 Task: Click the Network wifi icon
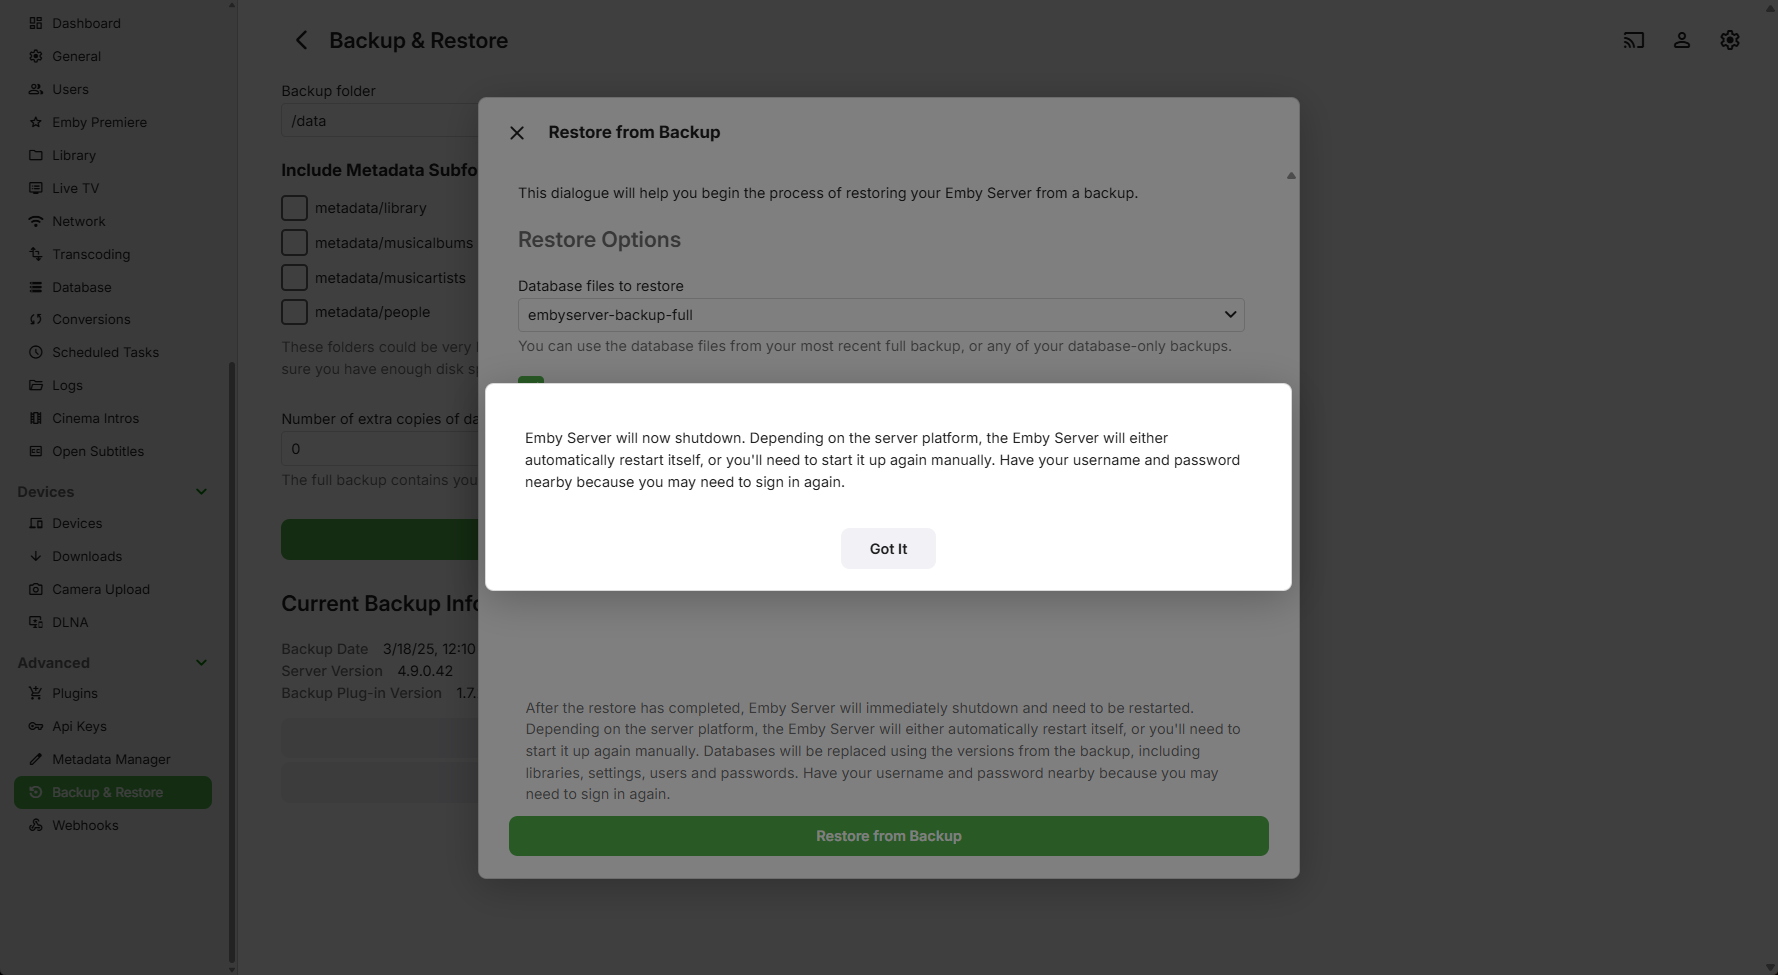[36, 221]
